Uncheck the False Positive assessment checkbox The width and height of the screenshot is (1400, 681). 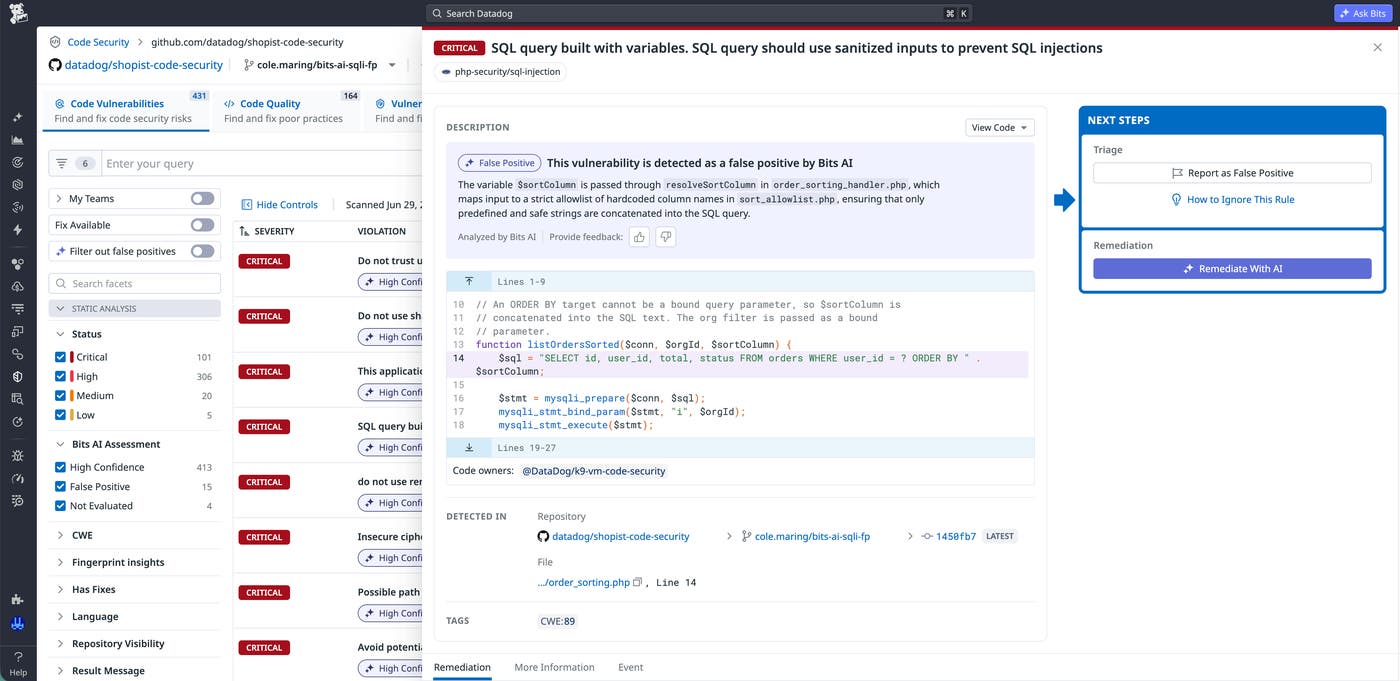60,486
